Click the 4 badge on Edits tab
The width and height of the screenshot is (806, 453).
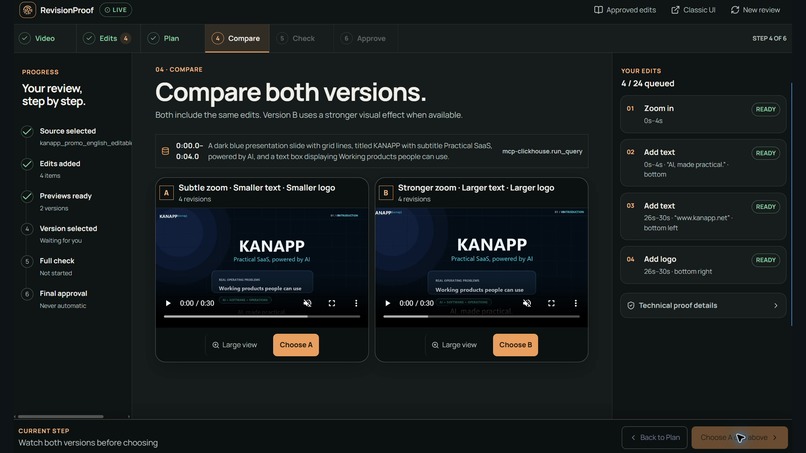tap(125, 38)
